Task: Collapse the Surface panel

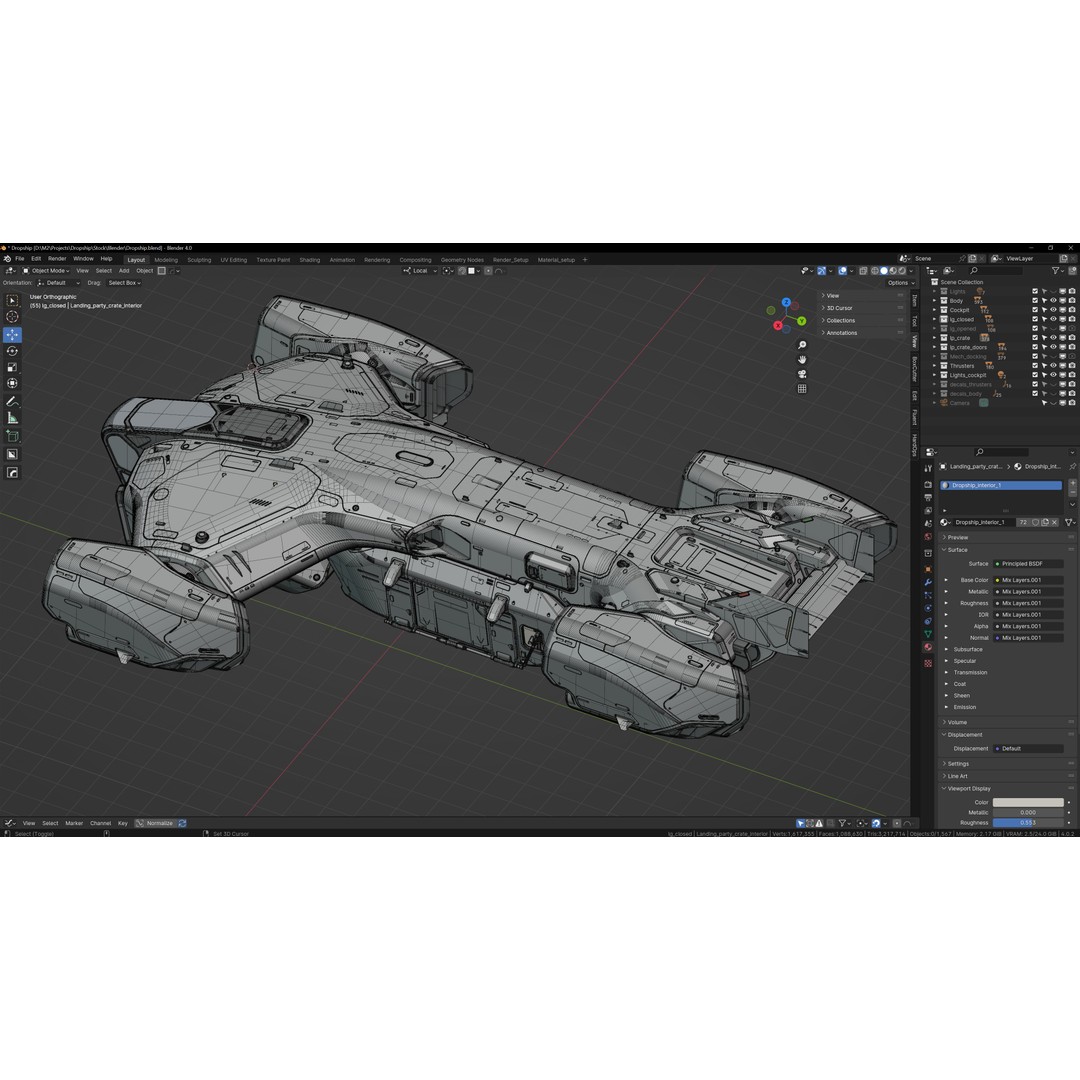Action: tap(957, 550)
